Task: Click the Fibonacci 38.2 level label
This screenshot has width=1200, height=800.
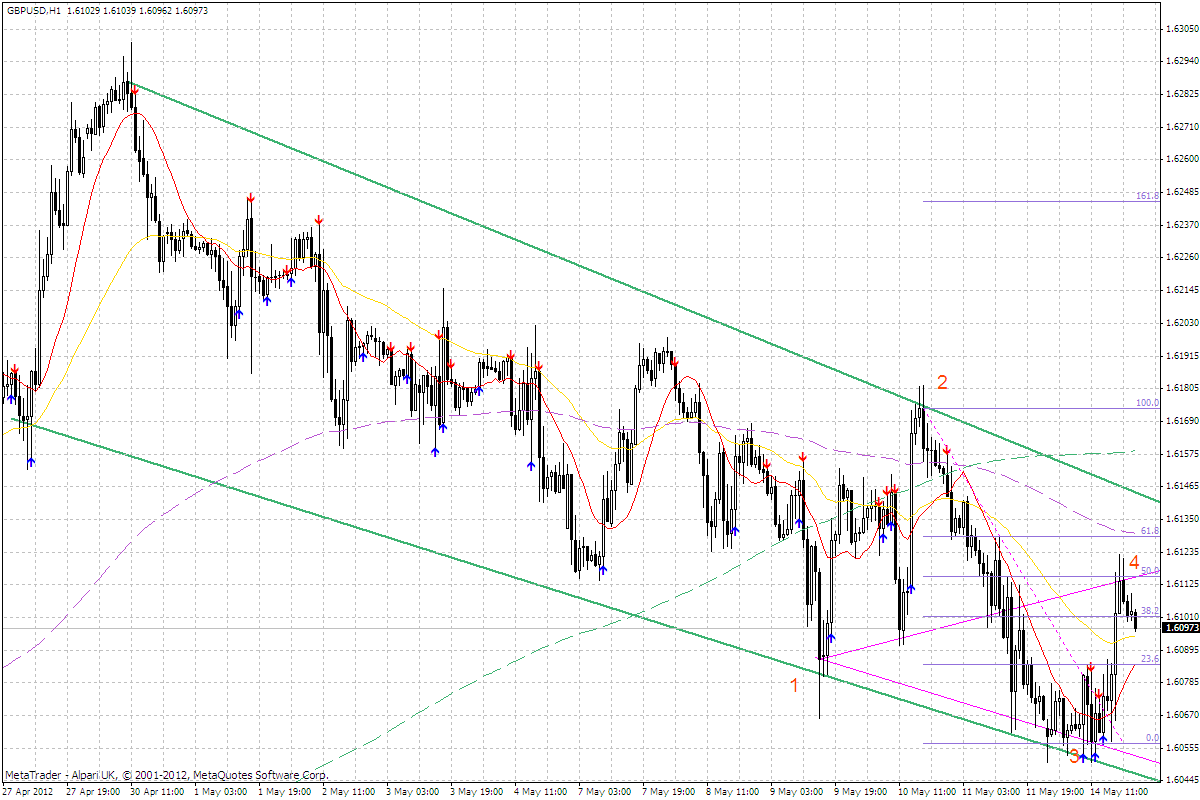Action: click(1149, 610)
